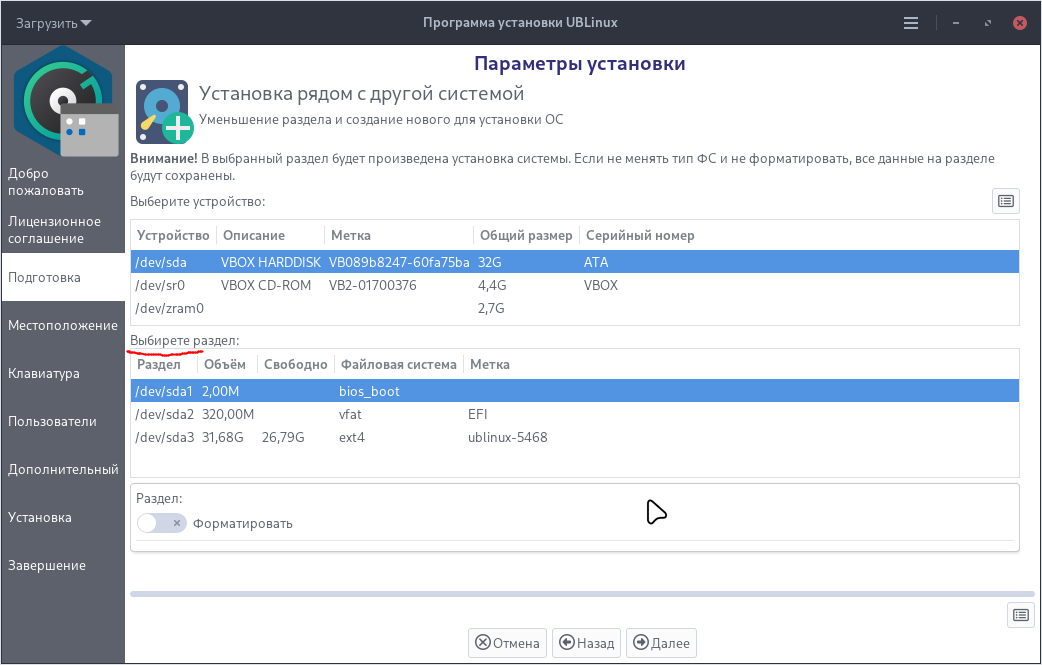Go back with the Назад button

click(586, 642)
